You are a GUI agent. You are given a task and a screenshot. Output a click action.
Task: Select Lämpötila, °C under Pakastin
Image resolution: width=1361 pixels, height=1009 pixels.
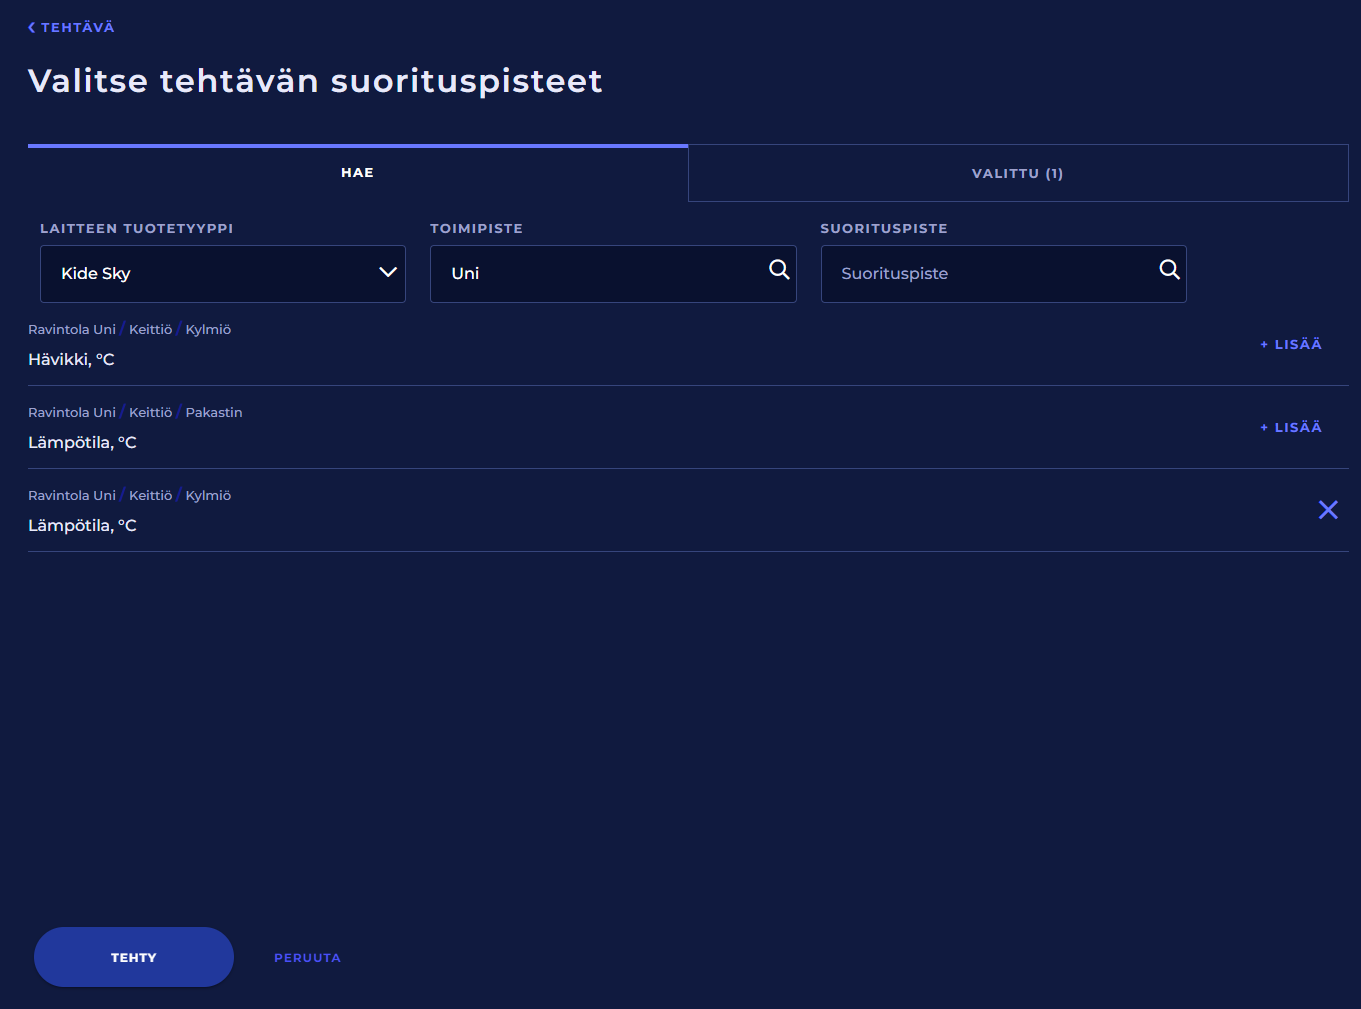tap(82, 443)
